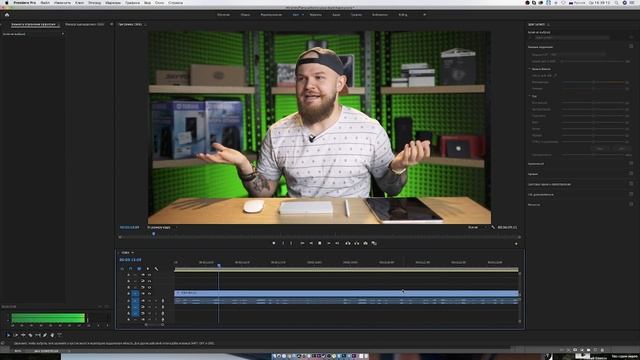
Task: Open the Клип menu
Action: click(80, 2)
